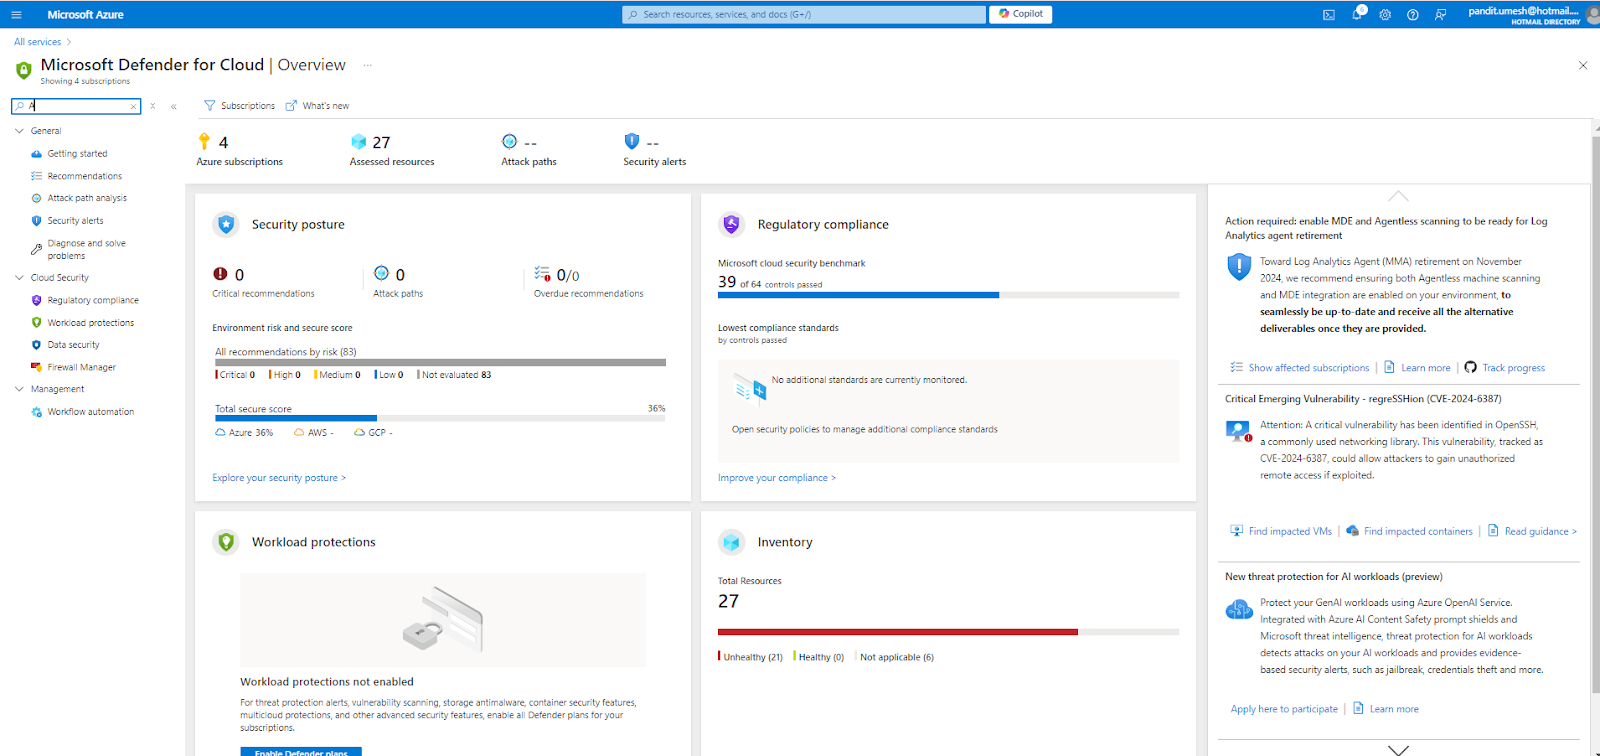This screenshot has width=1600, height=756.
Task: Click All recommendations by risk bar
Action: point(440,362)
